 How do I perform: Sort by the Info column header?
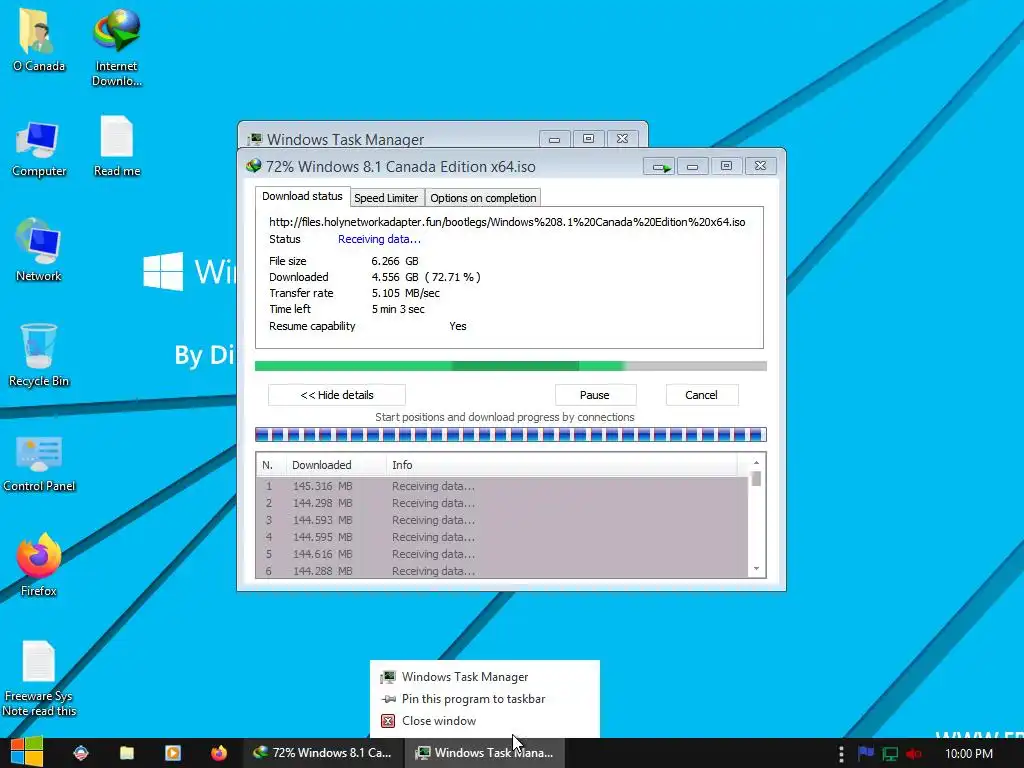tap(562, 465)
